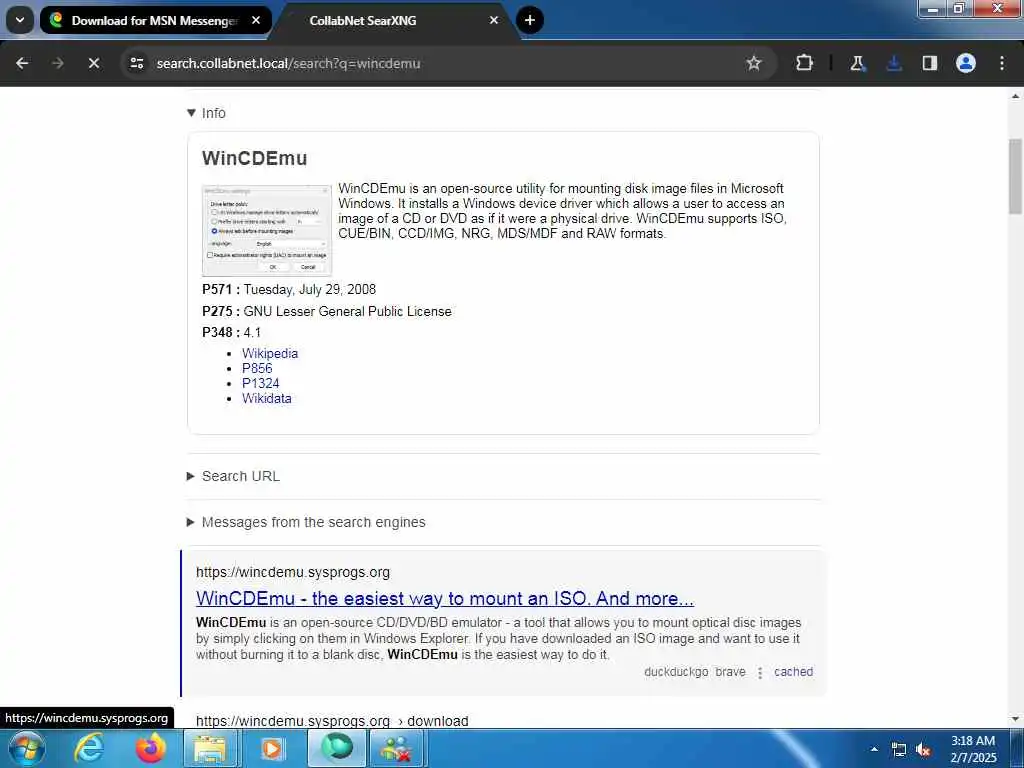Switch to Download for MSN Messenger tab
This screenshot has height=768, width=1024.
point(155,20)
